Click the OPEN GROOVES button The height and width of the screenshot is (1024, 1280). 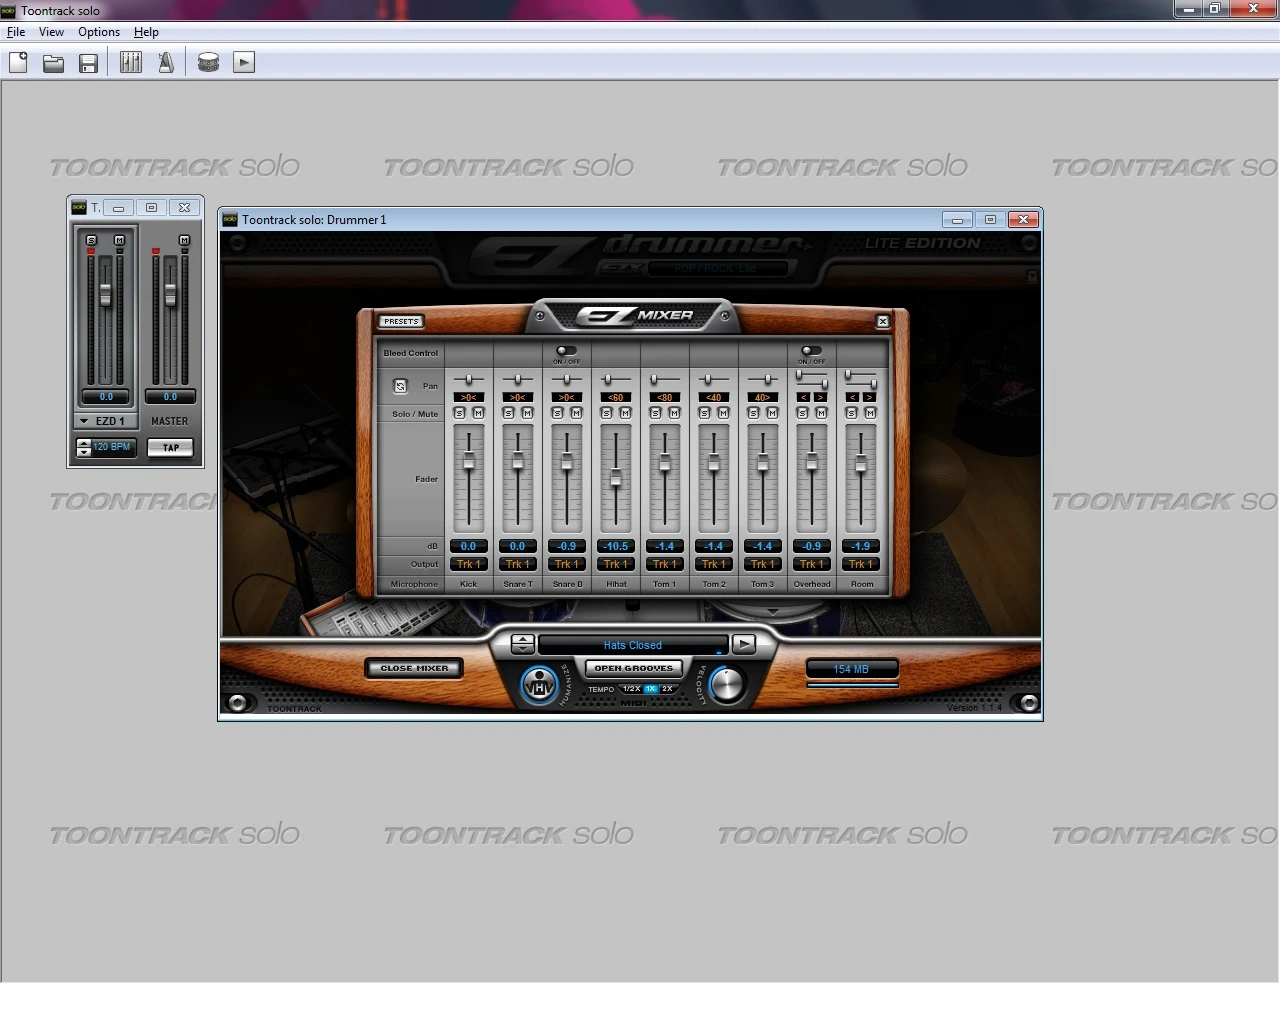(634, 668)
